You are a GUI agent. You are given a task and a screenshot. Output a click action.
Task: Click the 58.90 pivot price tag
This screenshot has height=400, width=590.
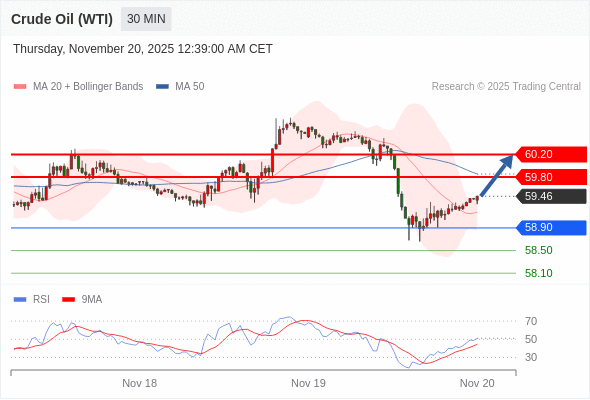[x=551, y=228]
